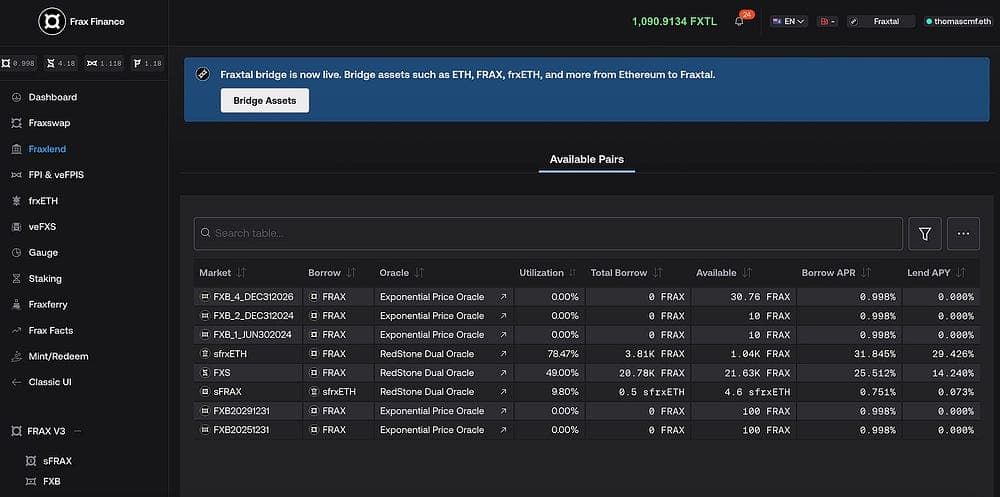Open the notifications bell
The width and height of the screenshot is (1000, 497).
pyautogui.click(x=739, y=21)
